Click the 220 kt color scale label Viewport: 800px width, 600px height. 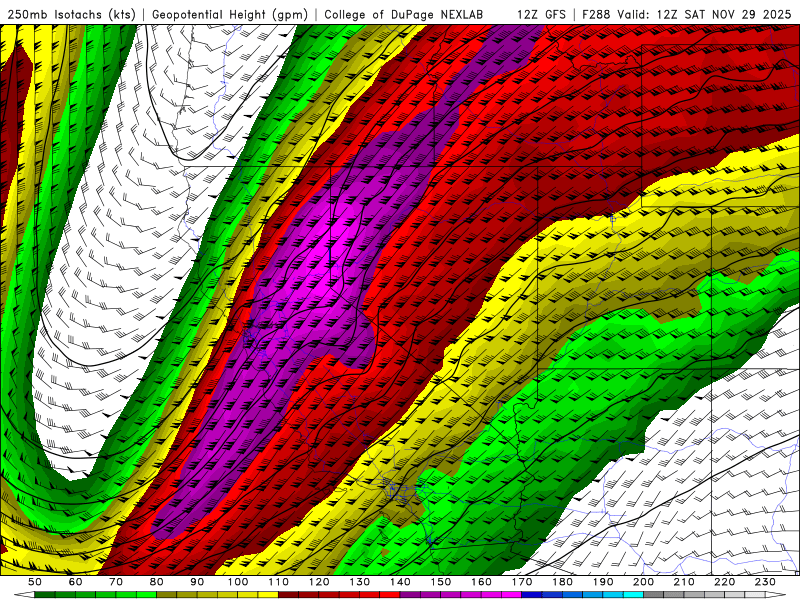click(725, 582)
